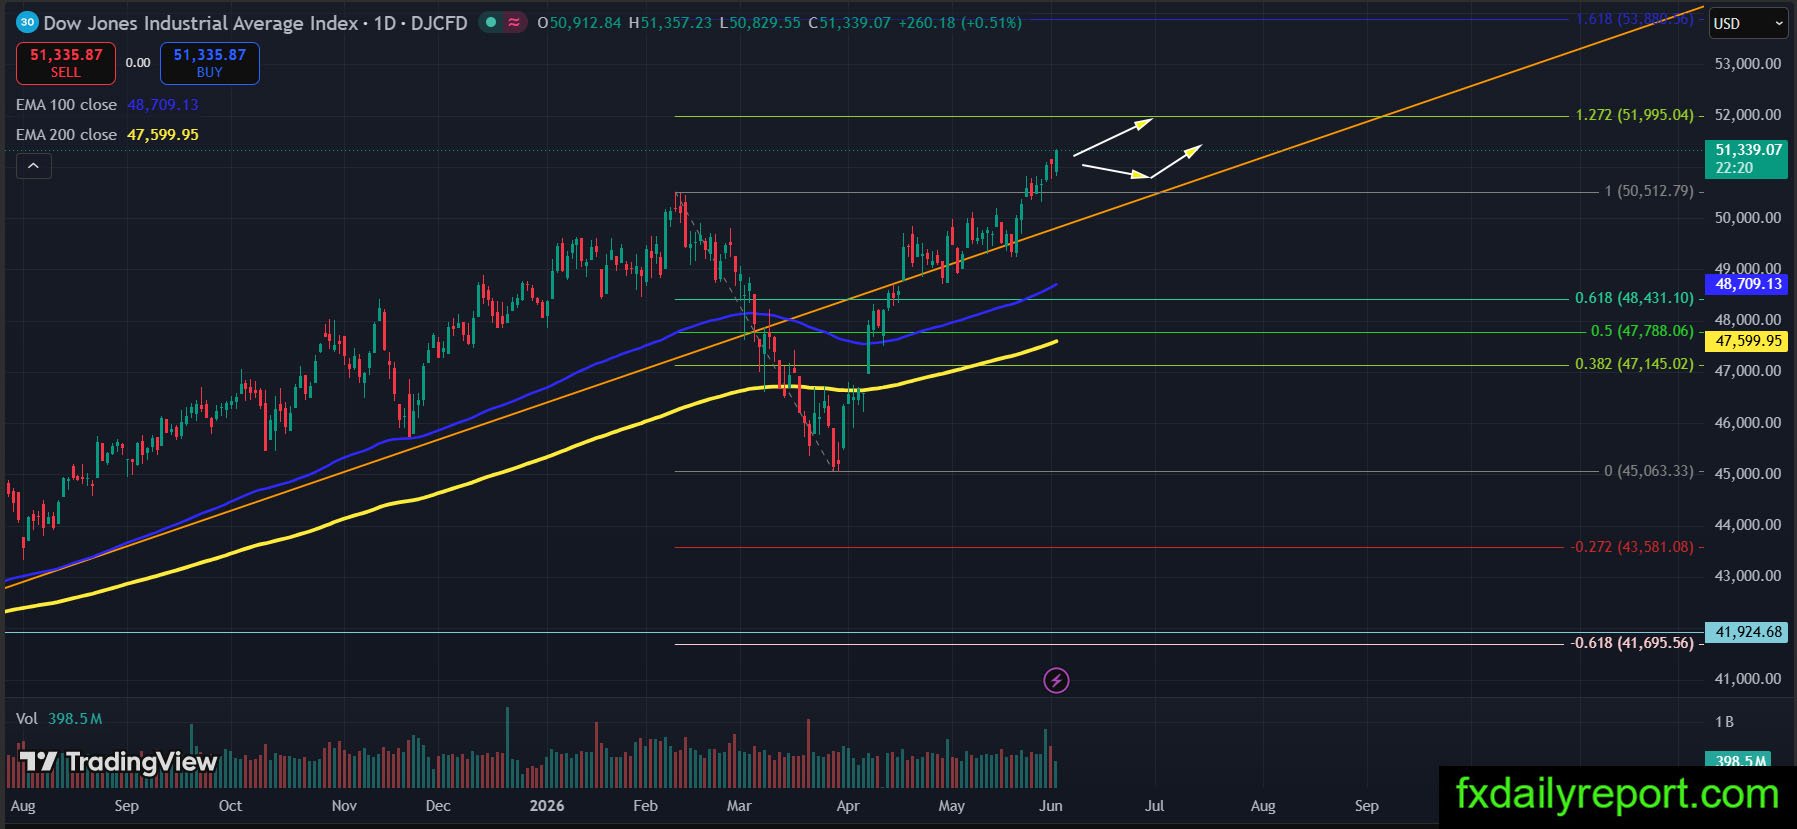This screenshot has height=829, width=1797.
Task: Click 44,000.00 on the price axis
Action: (x=1748, y=525)
